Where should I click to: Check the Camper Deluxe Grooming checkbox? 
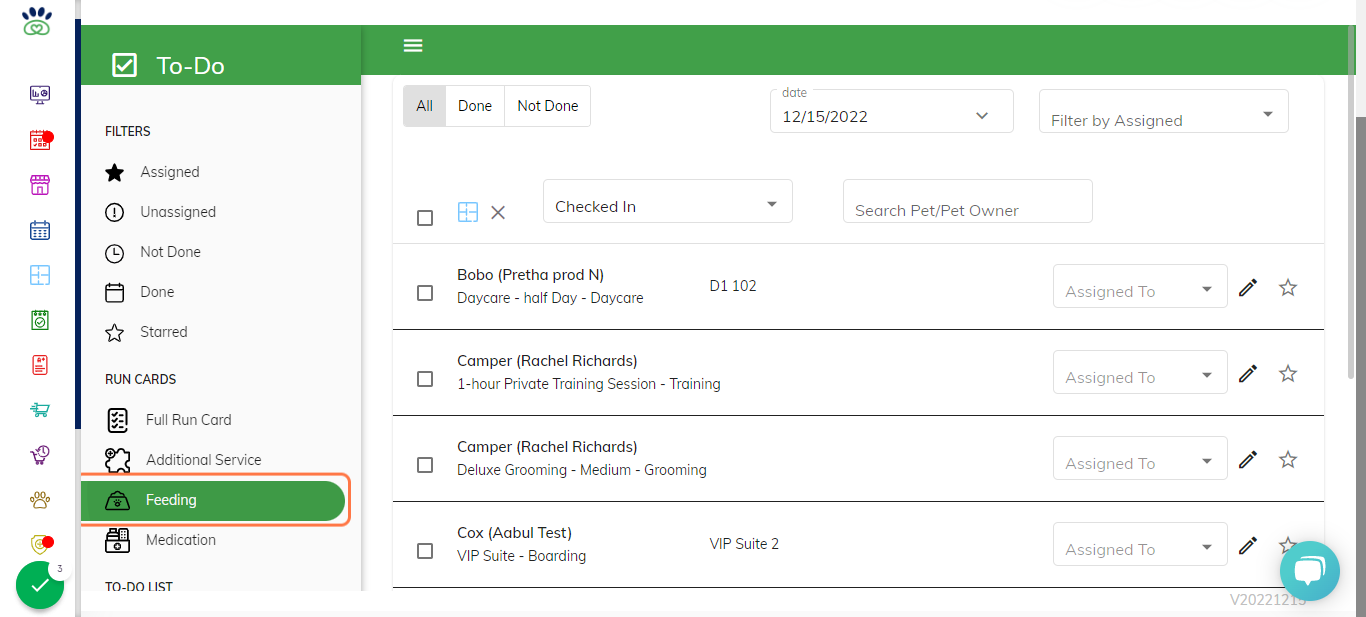coord(425,465)
